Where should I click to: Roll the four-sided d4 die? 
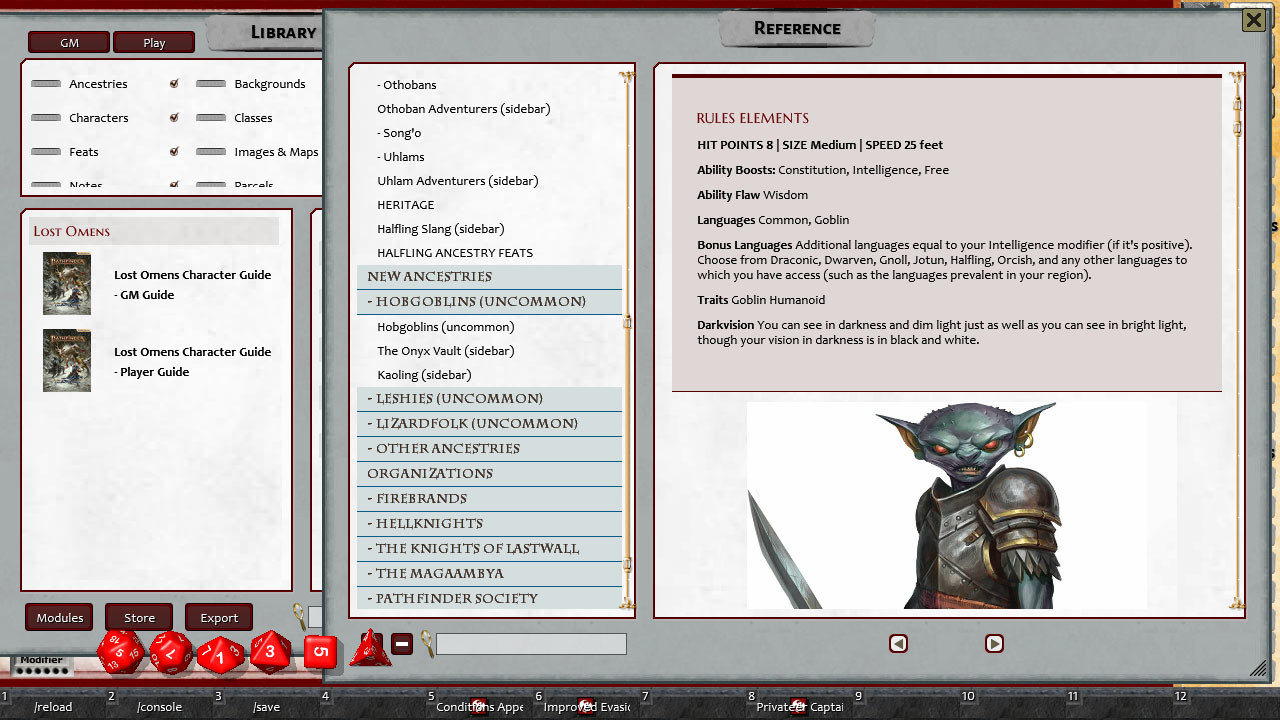371,649
